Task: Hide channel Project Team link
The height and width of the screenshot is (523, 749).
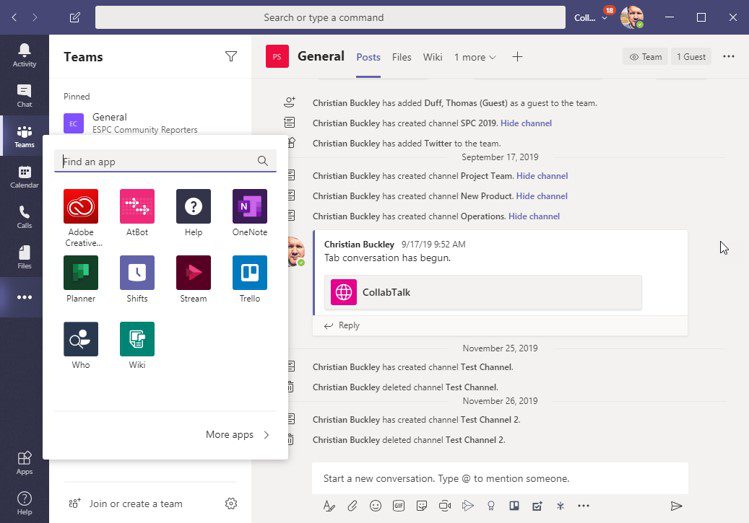Action: point(542,176)
